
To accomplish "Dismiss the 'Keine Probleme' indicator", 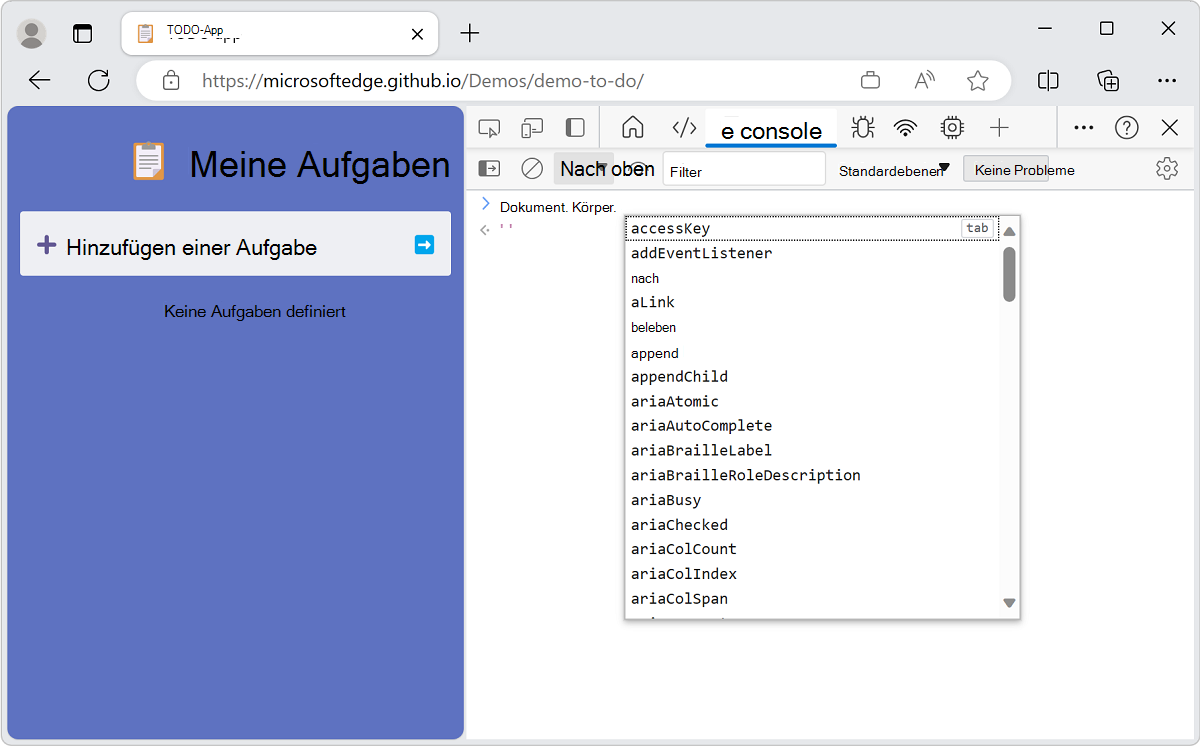I will [x=1007, y=168].
